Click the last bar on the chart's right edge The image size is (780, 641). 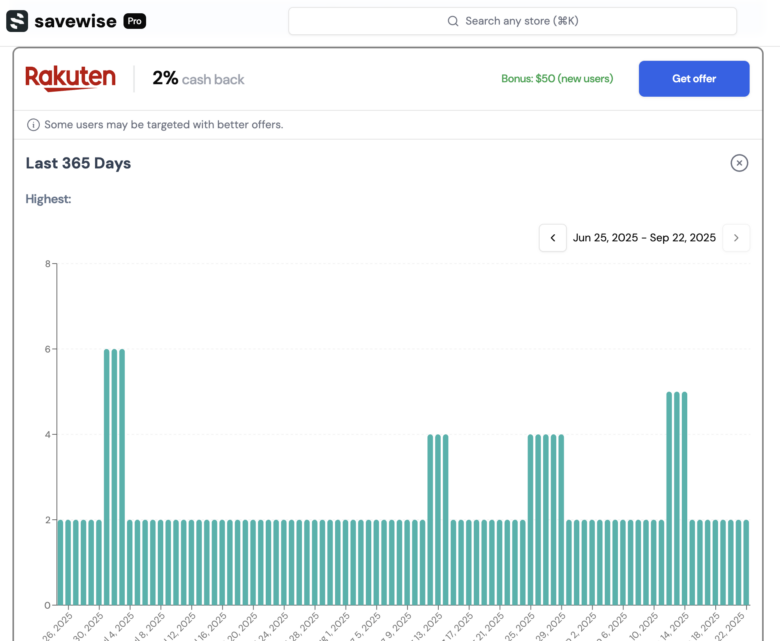[746, 562]
